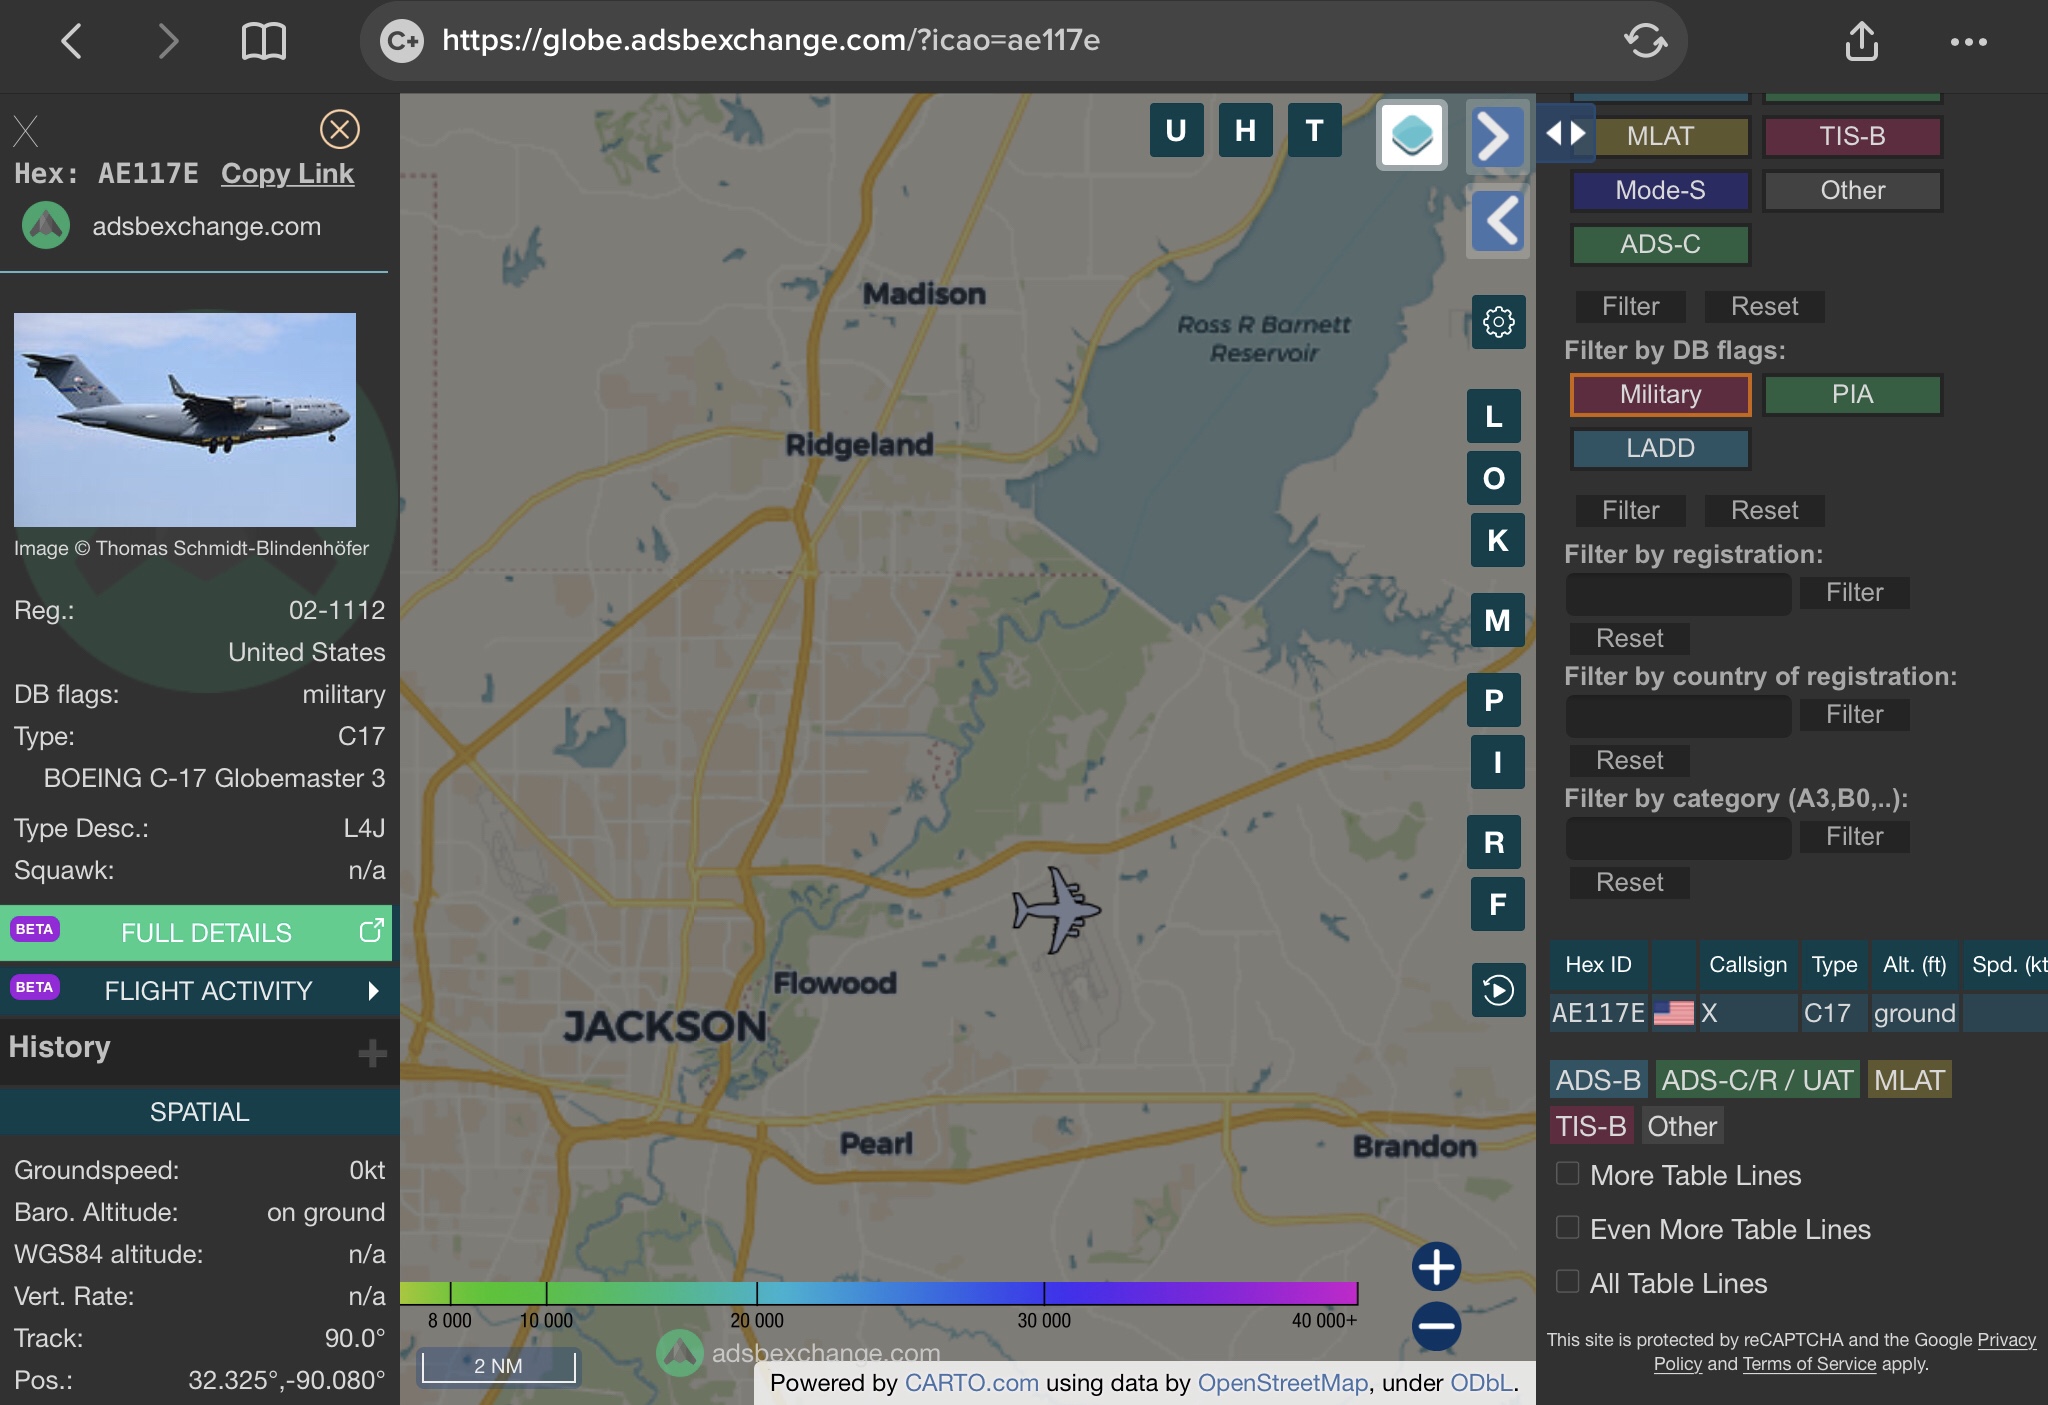2048x1405 pixels.
Task: Click Reset button under DB flags
Action: 1764,510
